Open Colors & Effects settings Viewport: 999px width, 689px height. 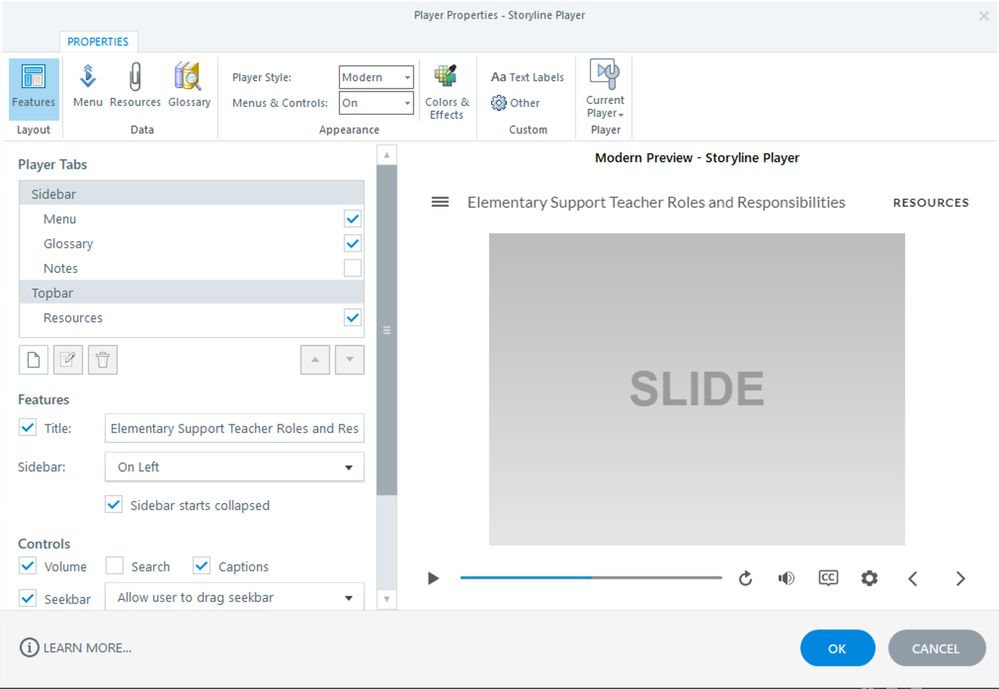click(446, 91)
